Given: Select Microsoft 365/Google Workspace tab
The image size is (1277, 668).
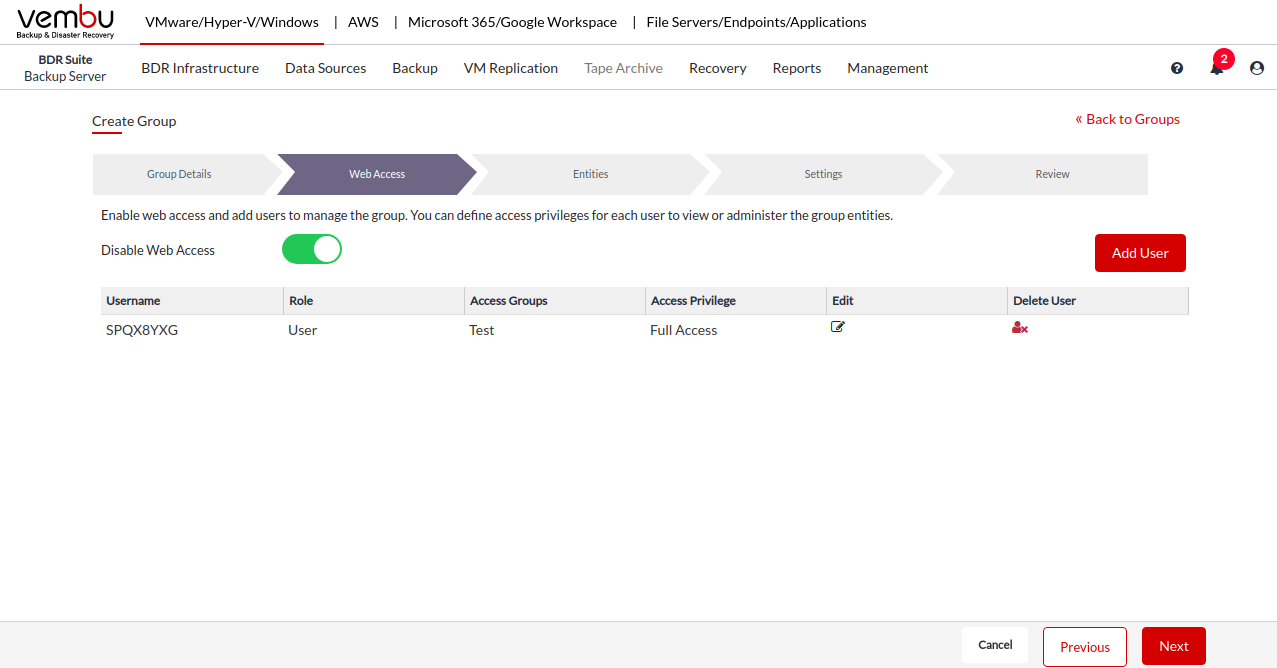Looking at the screenshot, I should pyautogui.click(x=512, y=22).
